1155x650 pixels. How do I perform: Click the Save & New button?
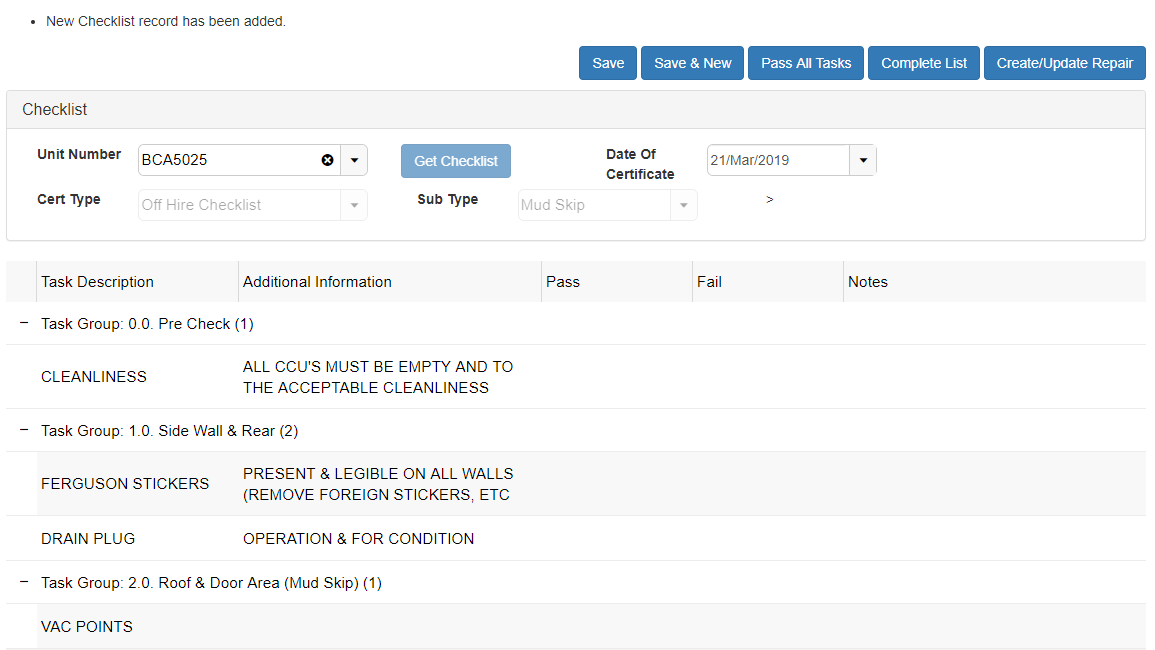tap(692, 63)
